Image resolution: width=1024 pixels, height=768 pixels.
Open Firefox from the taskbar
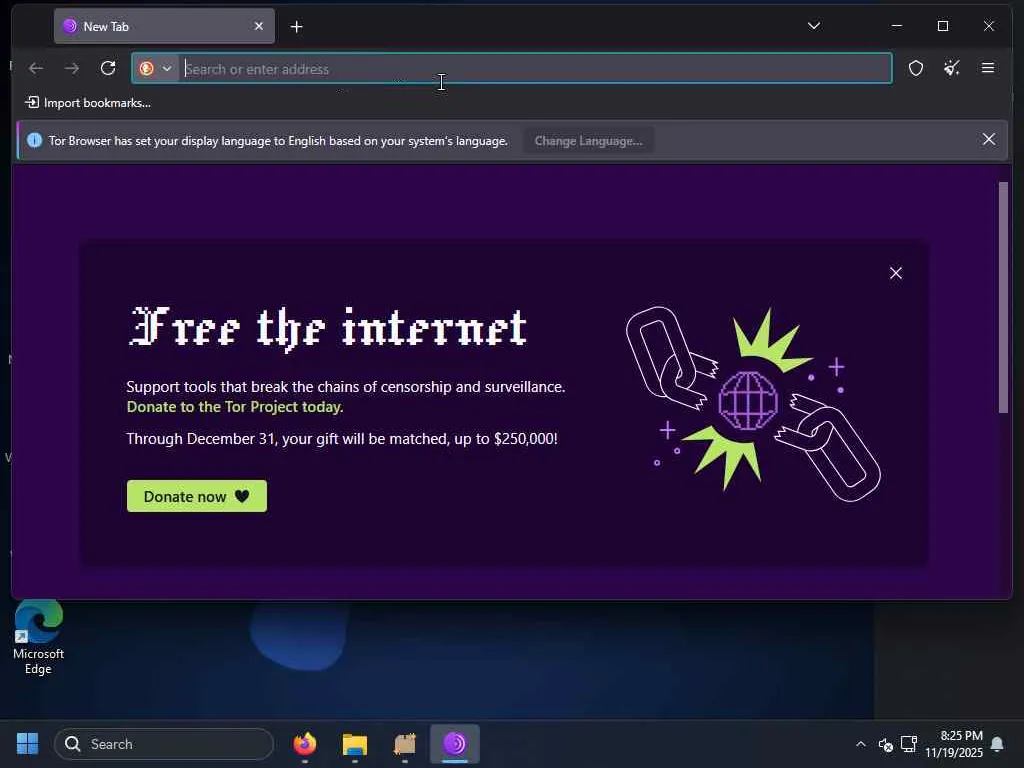pyautogui.click(x=305, y=744)
